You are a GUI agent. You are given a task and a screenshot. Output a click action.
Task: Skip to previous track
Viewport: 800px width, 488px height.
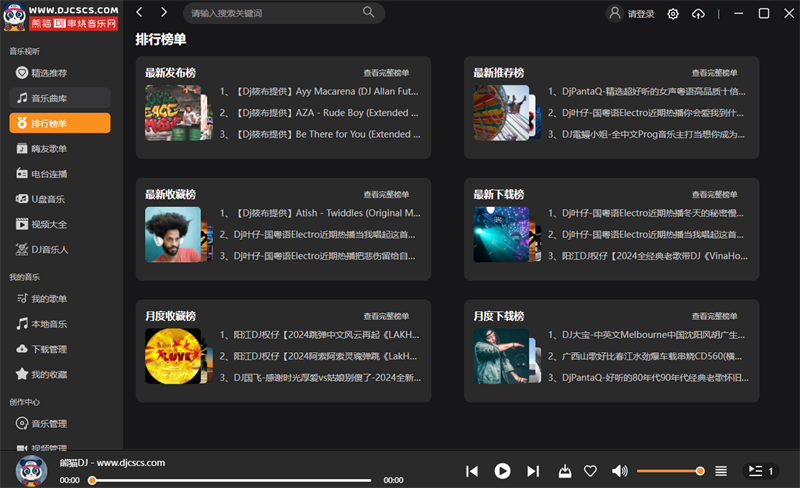472,471
